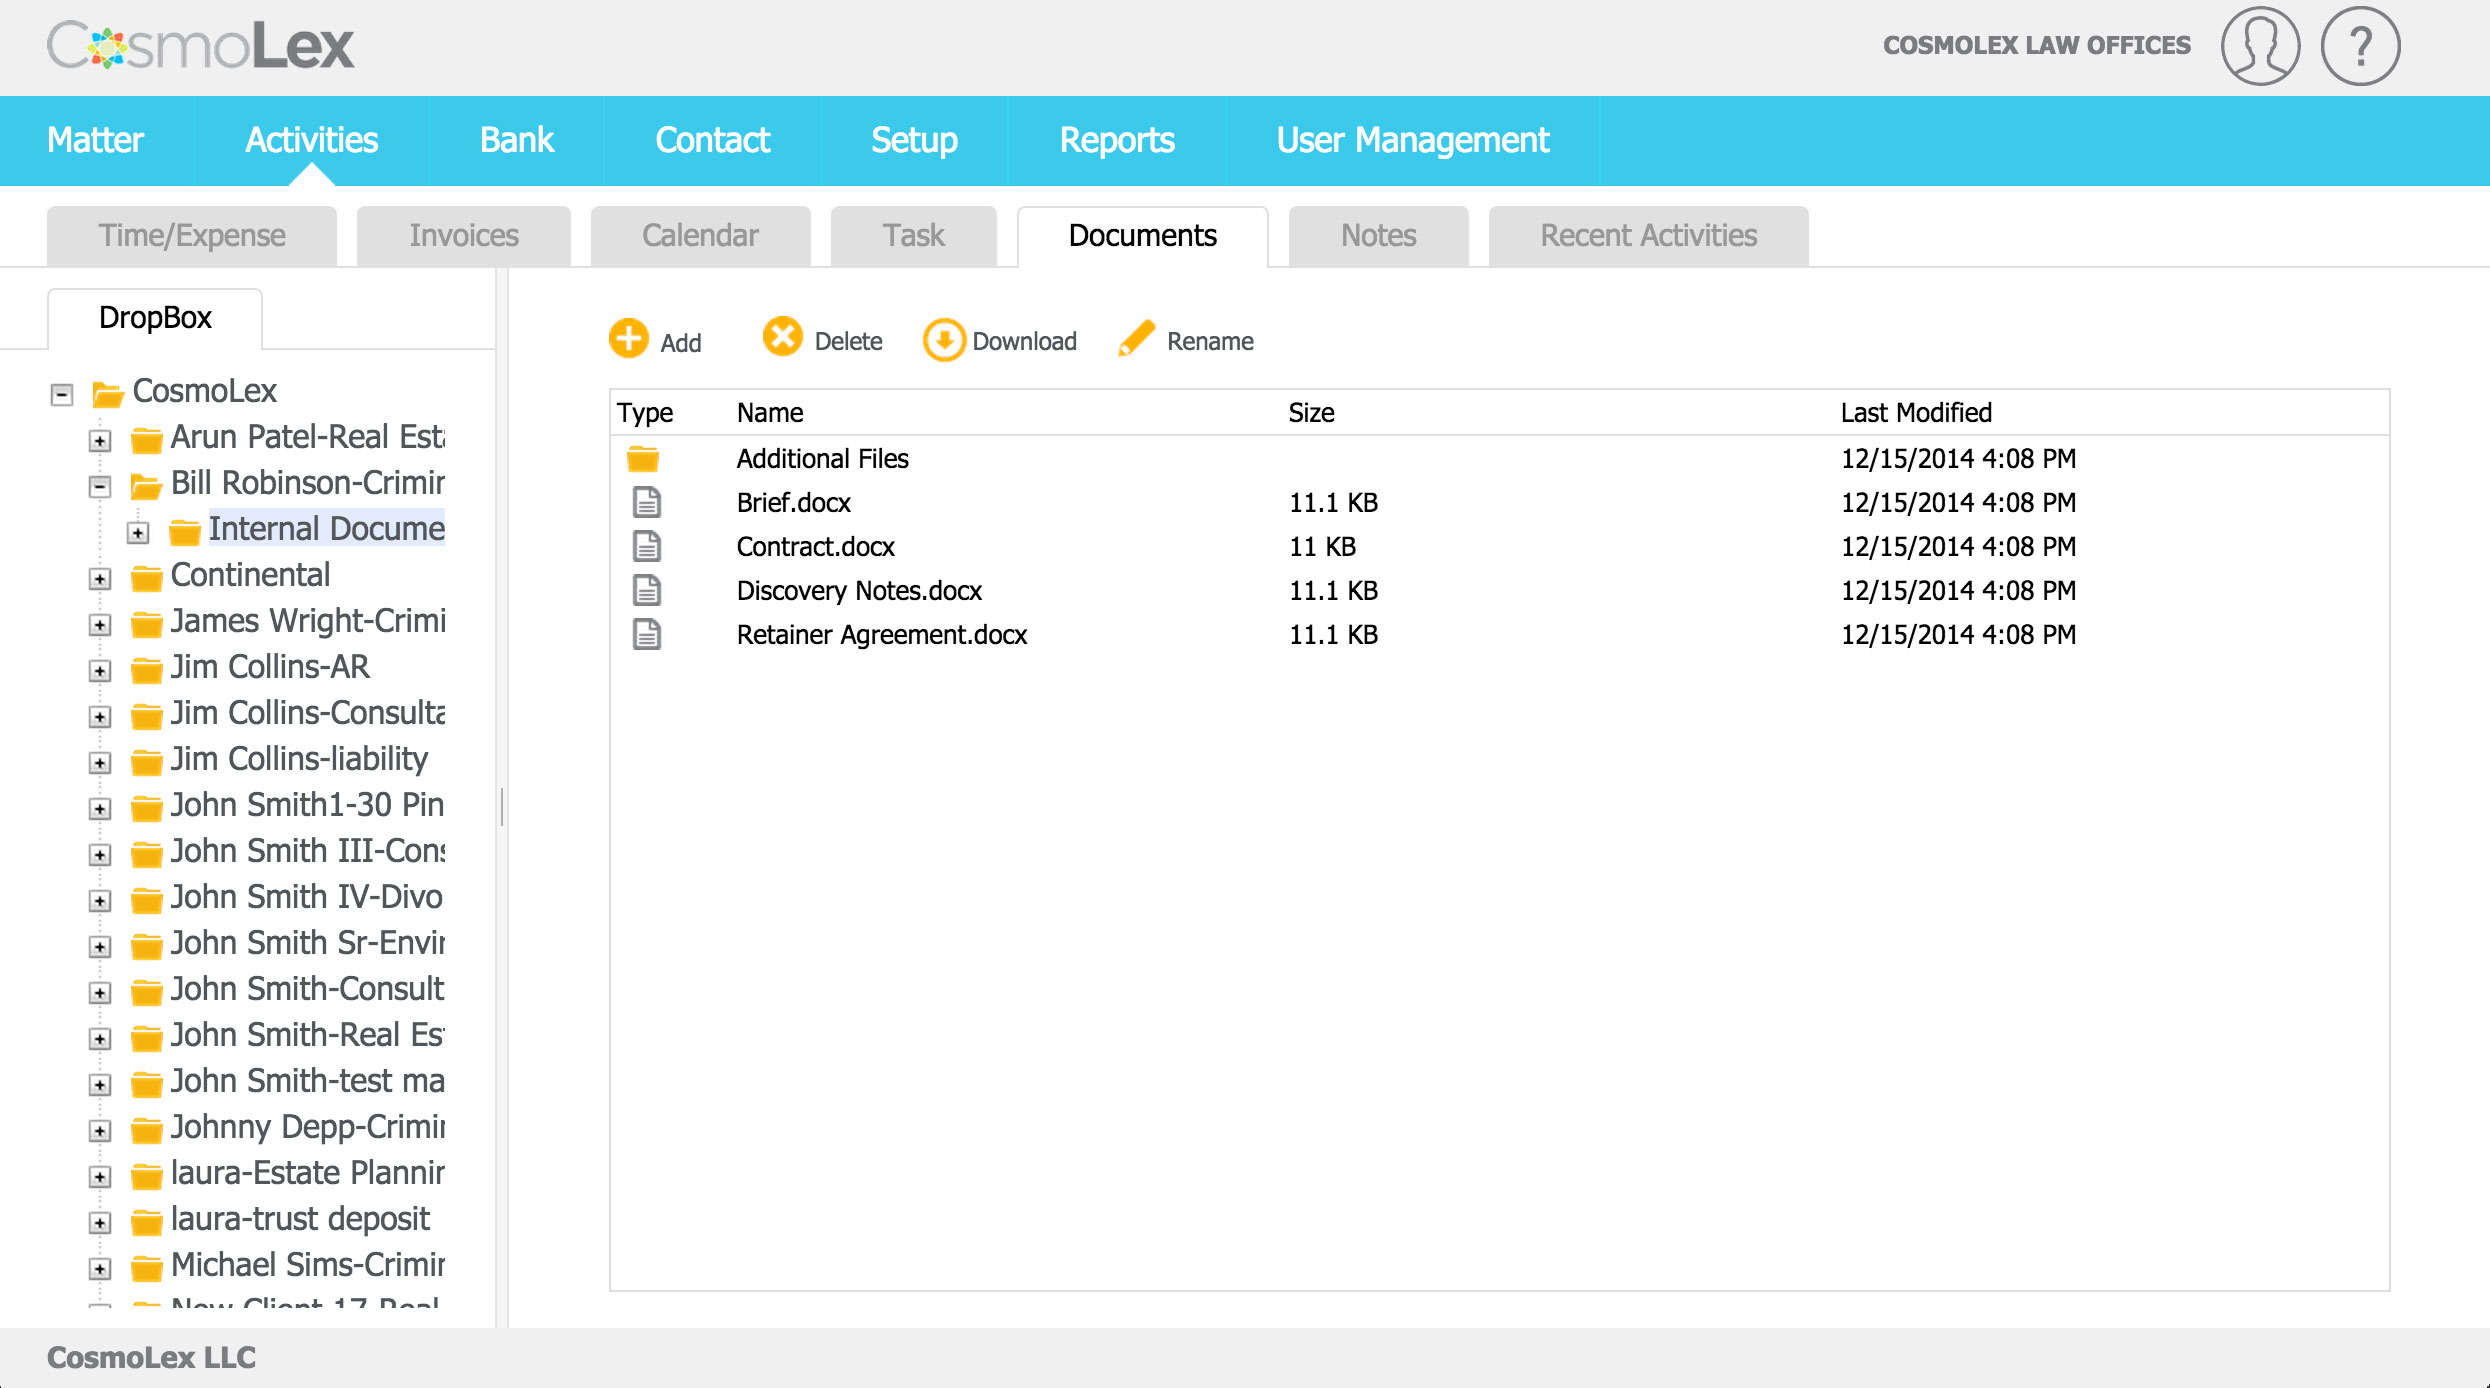2490x1388 pixels.
Task: Click the Contract.docx file icon
Action: tap(647, 546)
